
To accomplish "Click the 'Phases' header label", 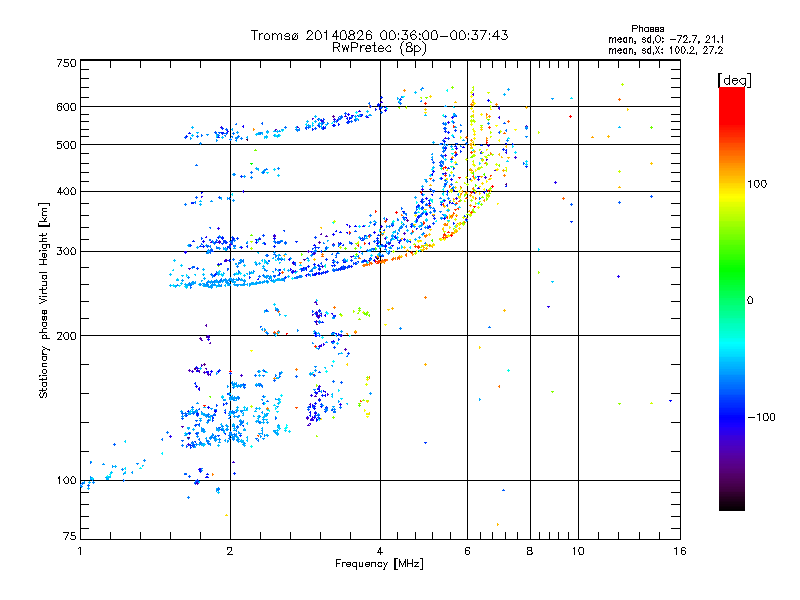I will point(648,29).
